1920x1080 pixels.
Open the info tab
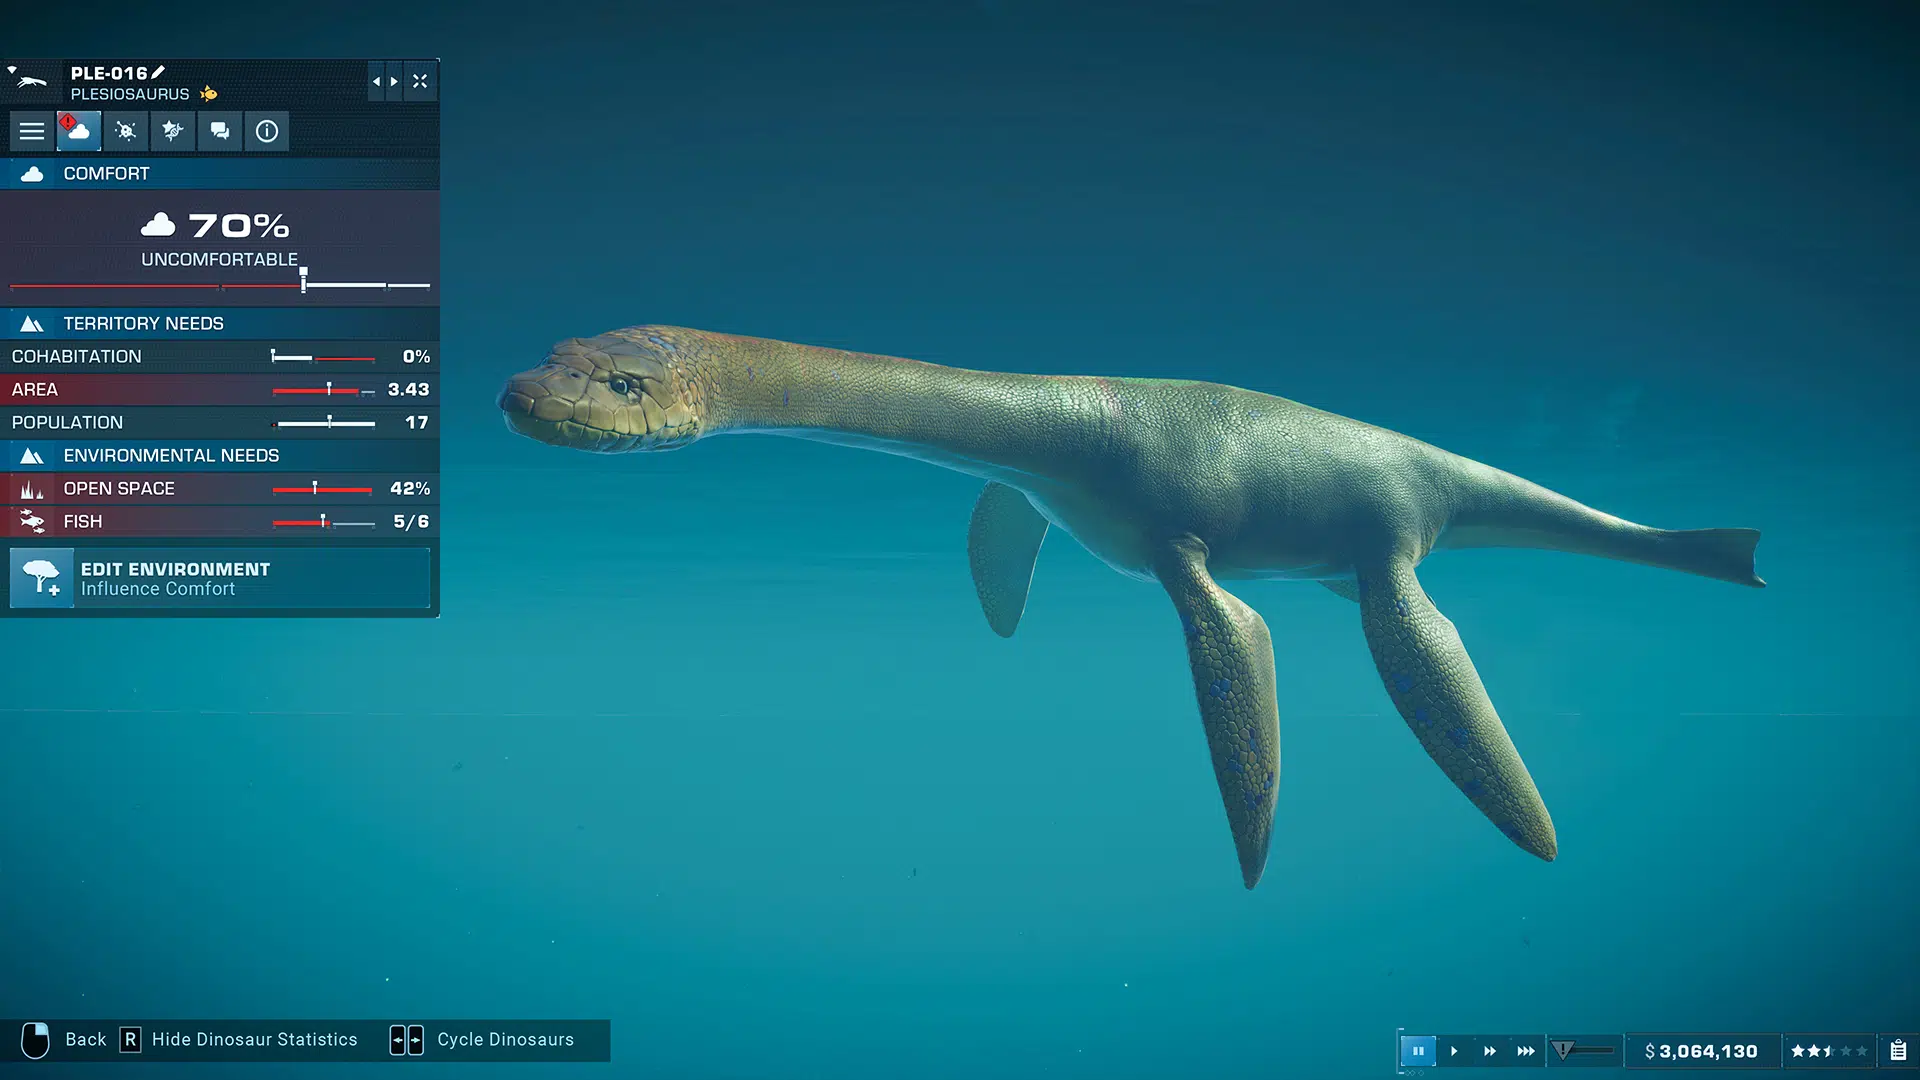(267, 131)
